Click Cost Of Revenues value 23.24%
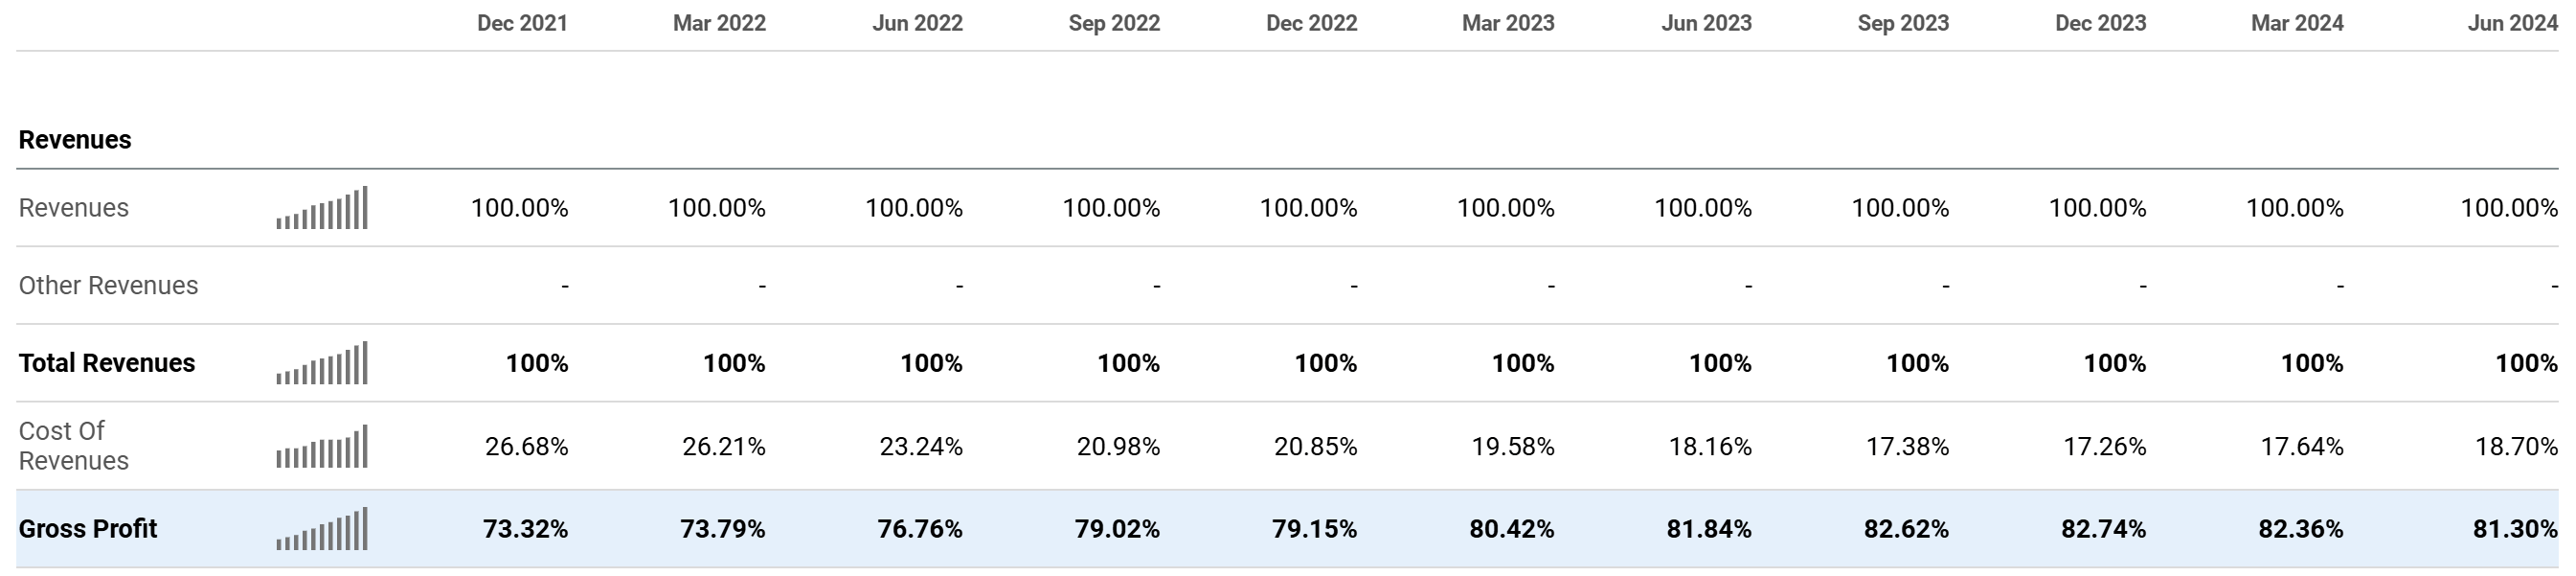Image resolution: width=2576 pixels, height=576 pixels. 921,446
